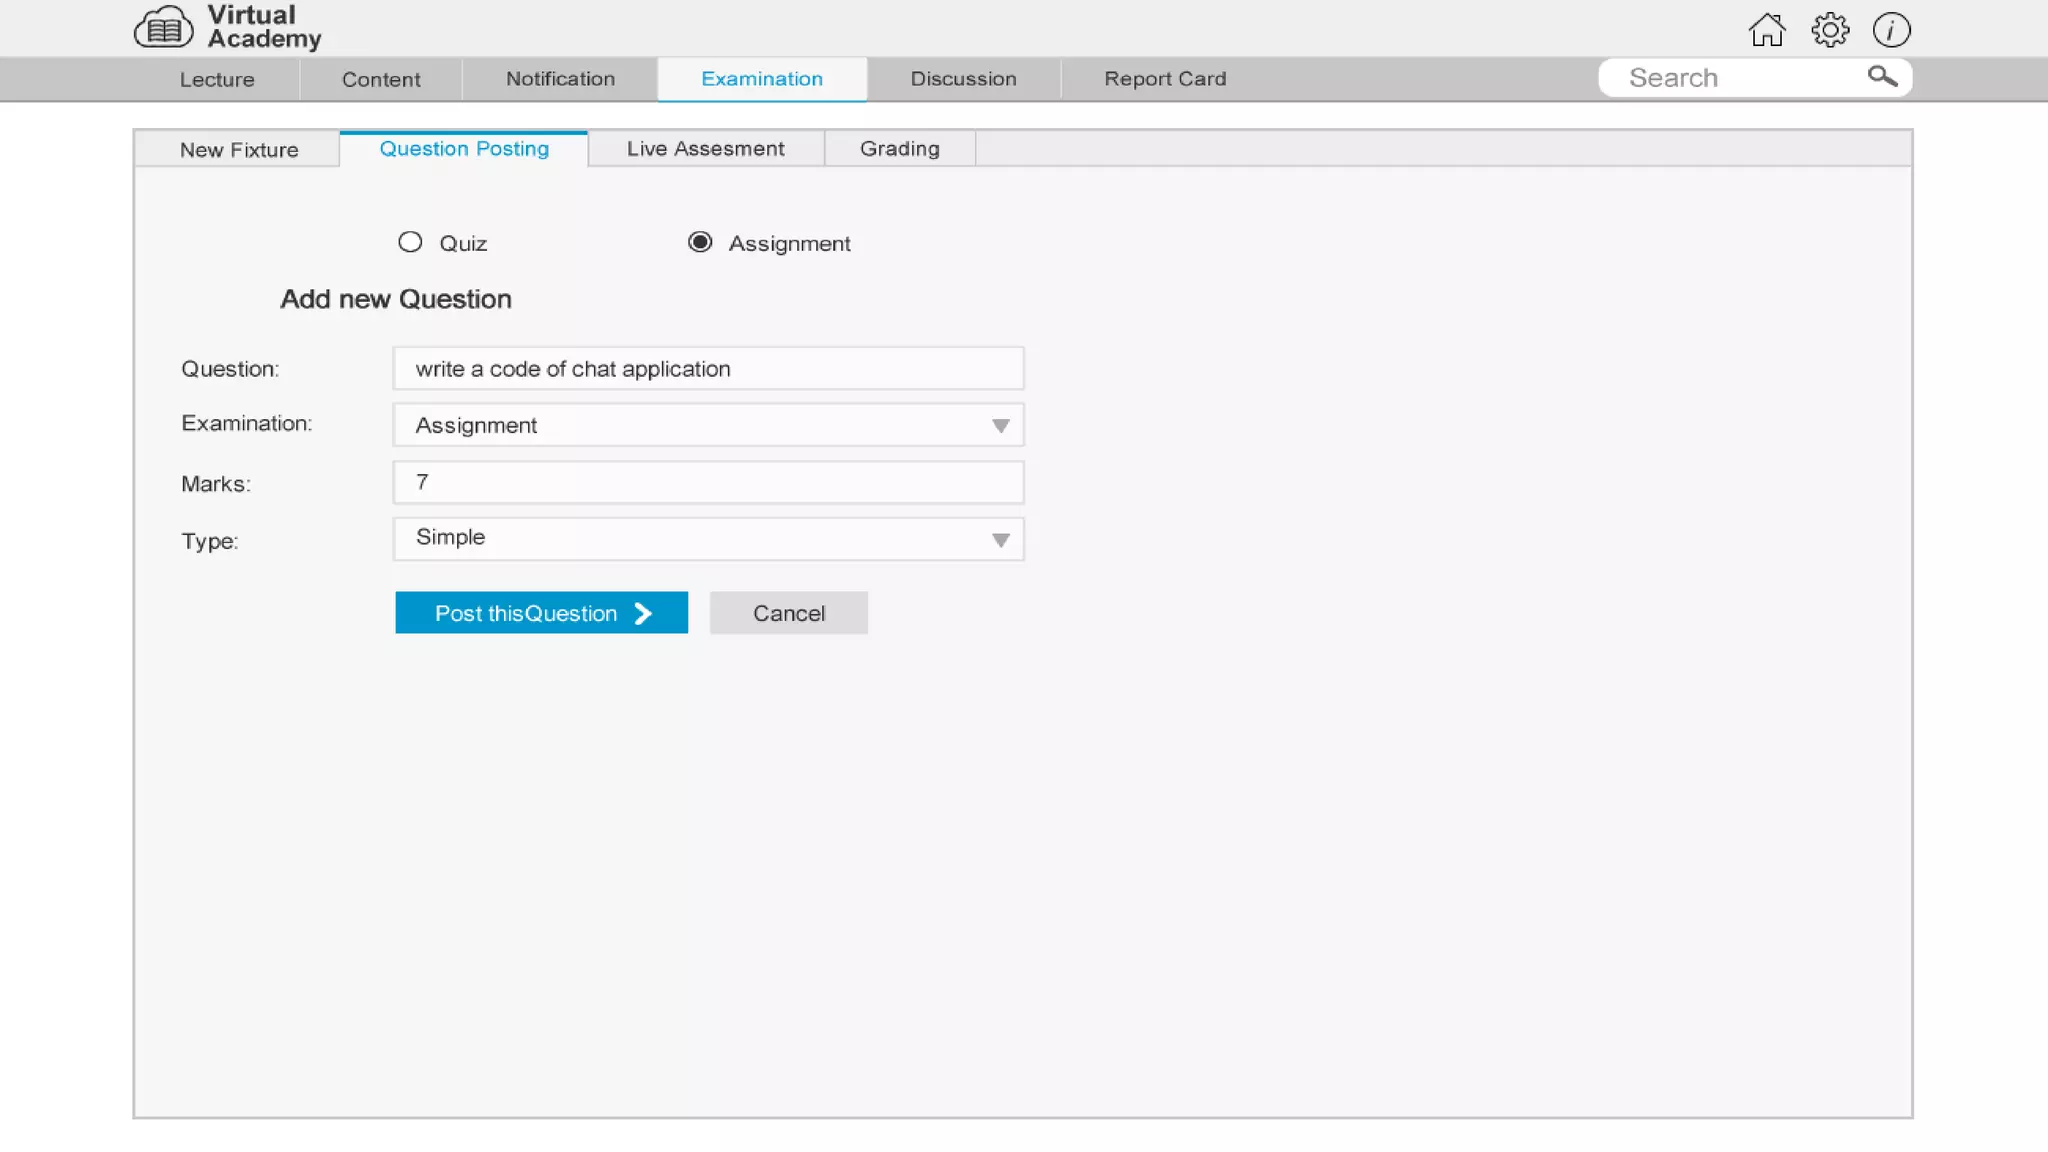
Task: Click the Post thisQuestion button
Action: click(541, 613)
